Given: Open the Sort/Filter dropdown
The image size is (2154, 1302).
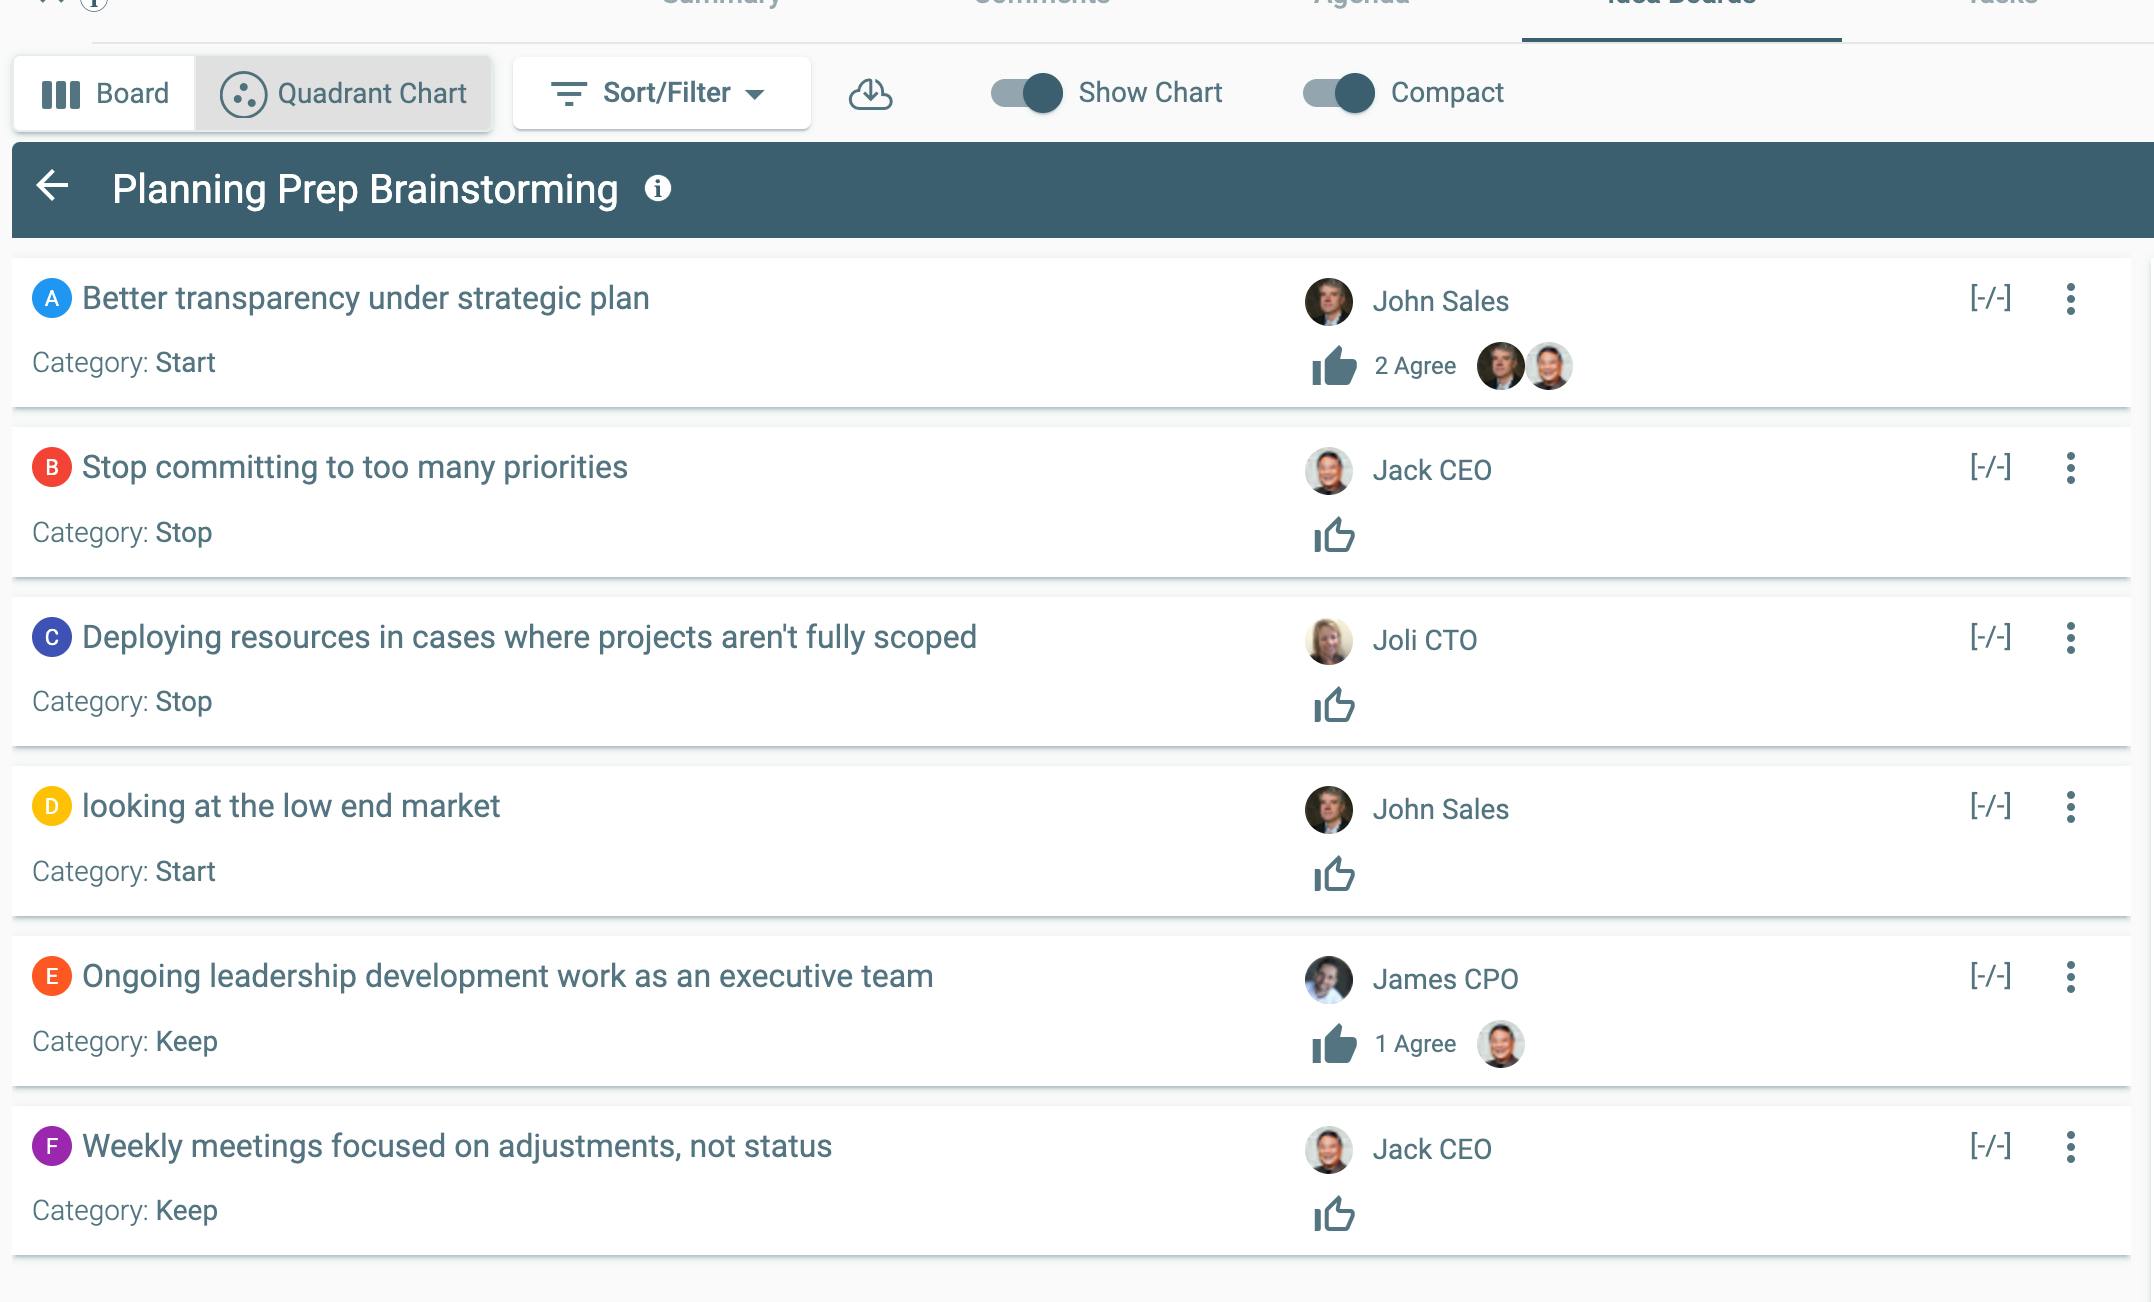Looking at the screenshot, I should point(661,93).
